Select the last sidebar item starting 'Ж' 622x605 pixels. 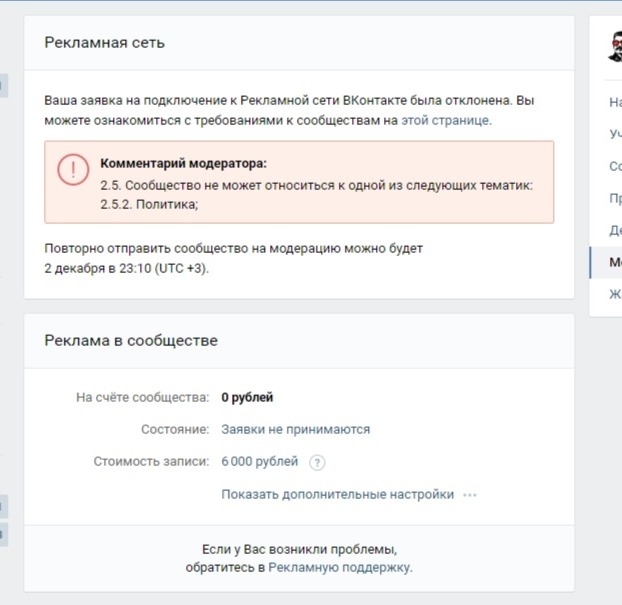(615, 294)
